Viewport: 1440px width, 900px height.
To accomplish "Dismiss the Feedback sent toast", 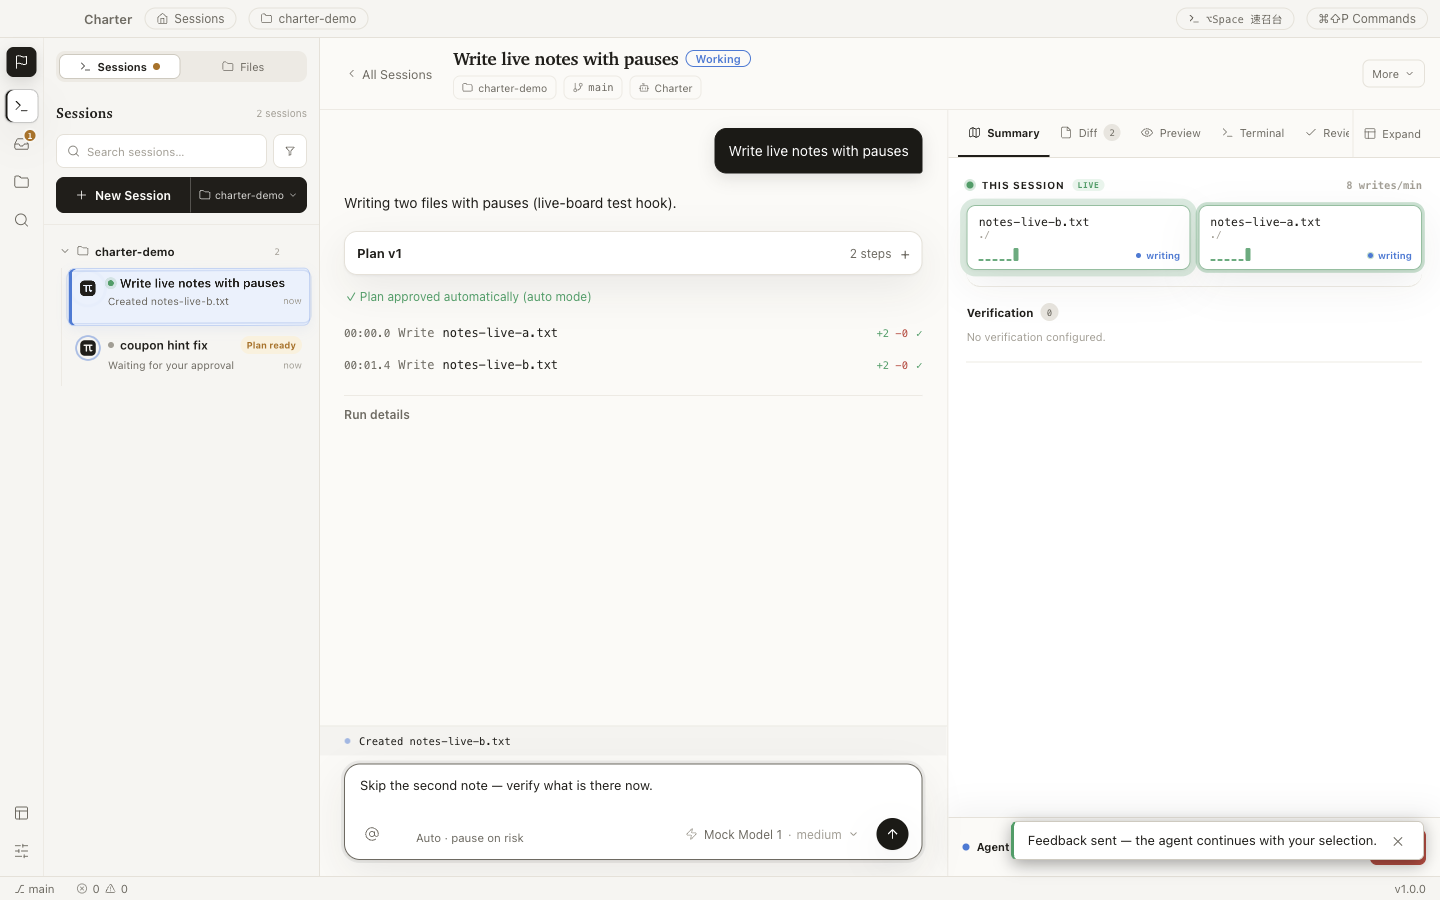I will click(1398, 841).
